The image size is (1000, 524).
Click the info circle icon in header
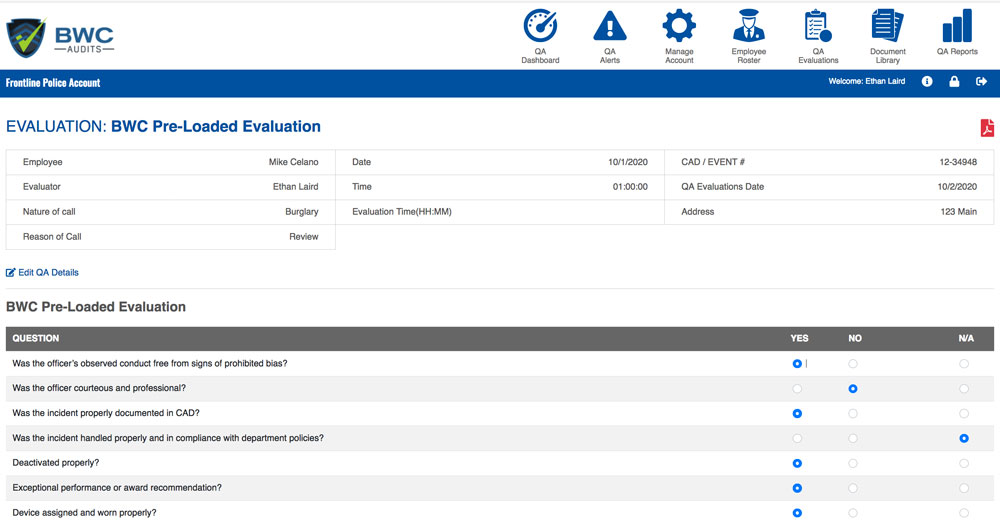coord(927,82)
